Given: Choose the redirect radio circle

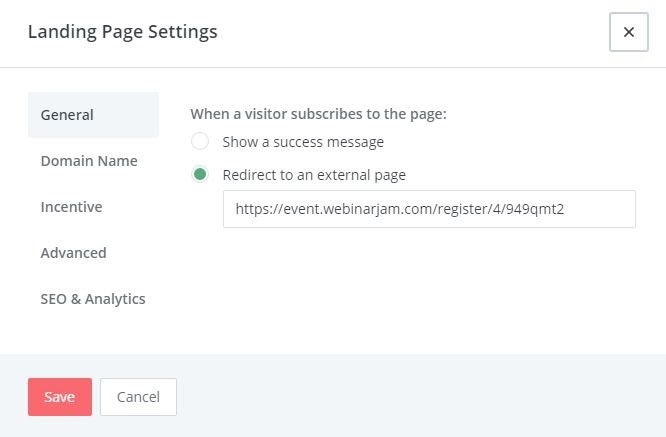Looking at the screenshot, I should tap(200, 175).
